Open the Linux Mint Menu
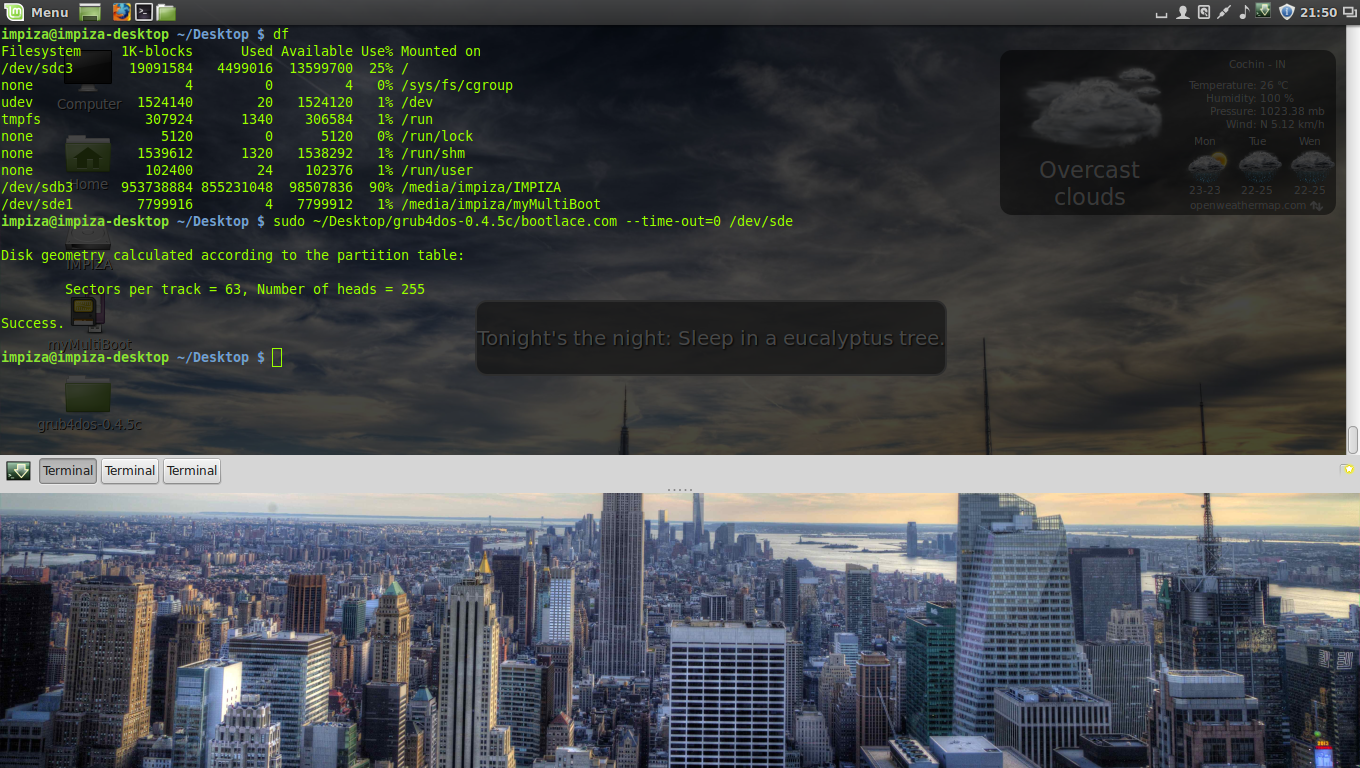This screenshot has width=1360, height=768. 38,12
